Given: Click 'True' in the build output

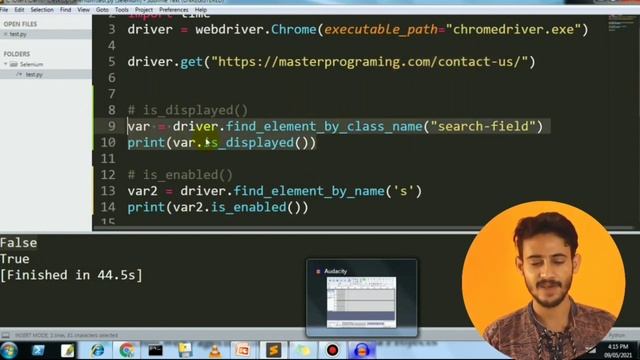Looking at the screenshot, I should pyautogui.click(x=15, y=259).
